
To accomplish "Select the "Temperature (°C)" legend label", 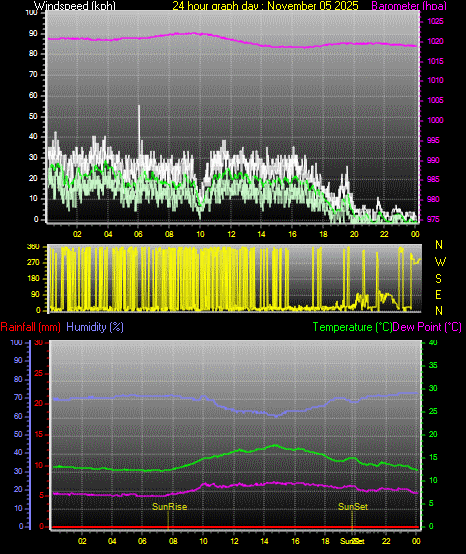I will pyautogui.click(x=353, y=327).
